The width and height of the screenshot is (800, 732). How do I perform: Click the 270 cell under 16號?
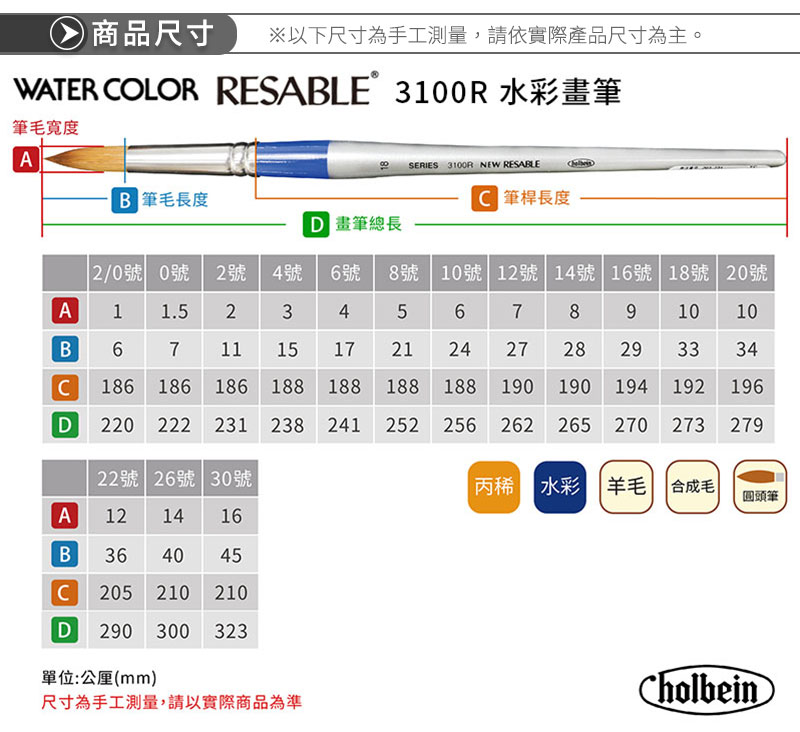631,425
